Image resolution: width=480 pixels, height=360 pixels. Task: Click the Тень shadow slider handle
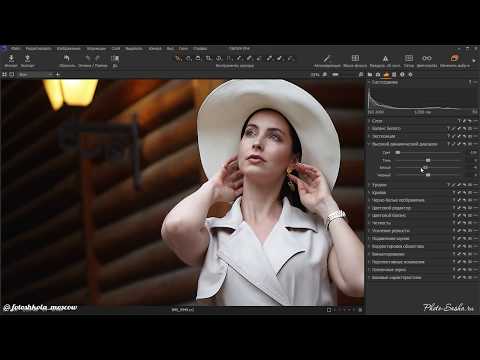coord(428,160)
